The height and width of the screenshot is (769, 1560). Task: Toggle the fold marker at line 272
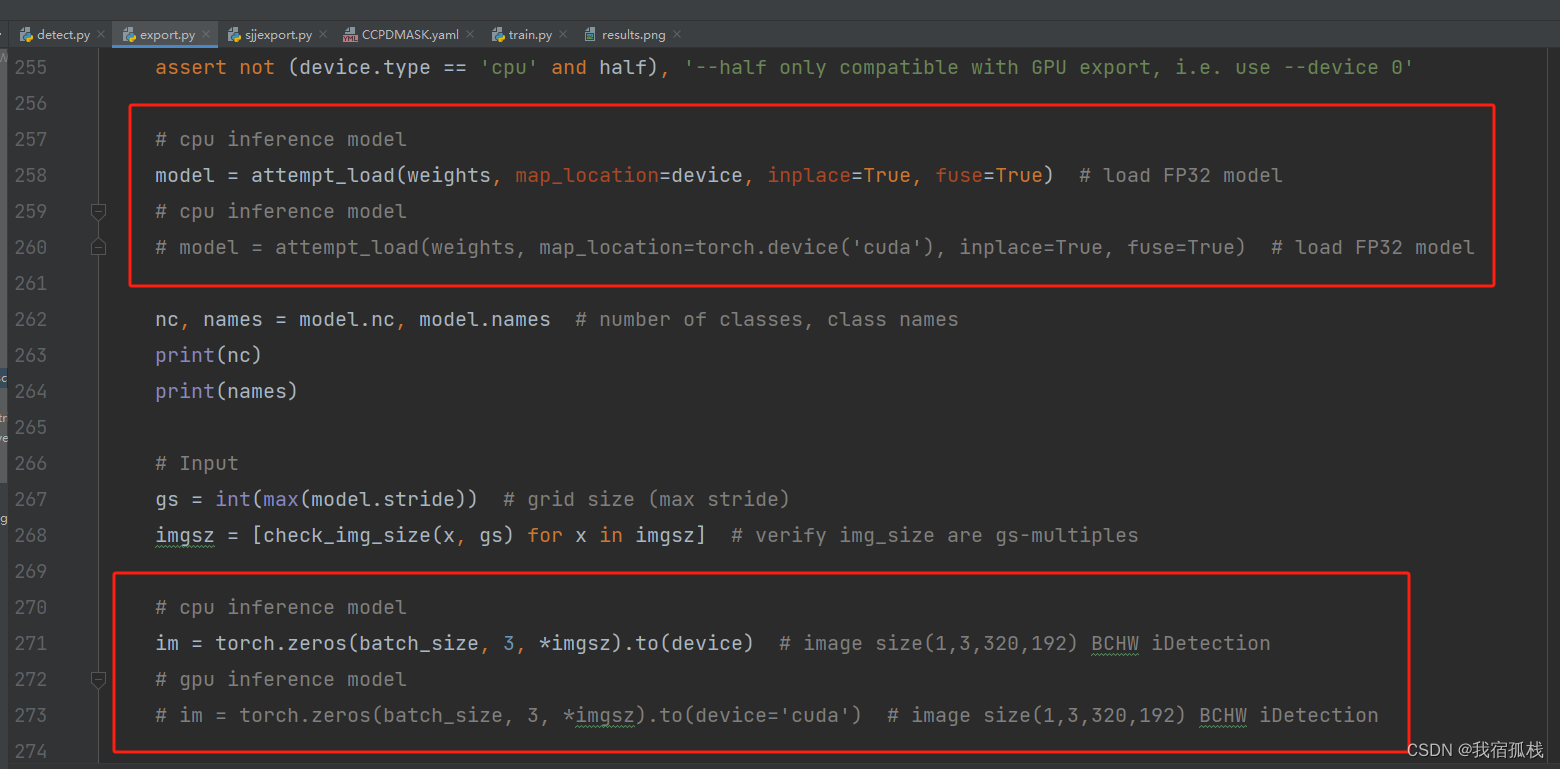[x=98, y=679]
